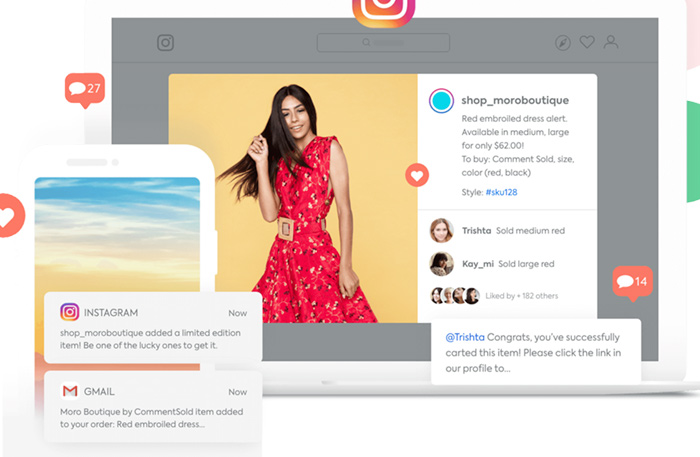Open the INSTAGRAM notification message text

[x=150, y=339]
